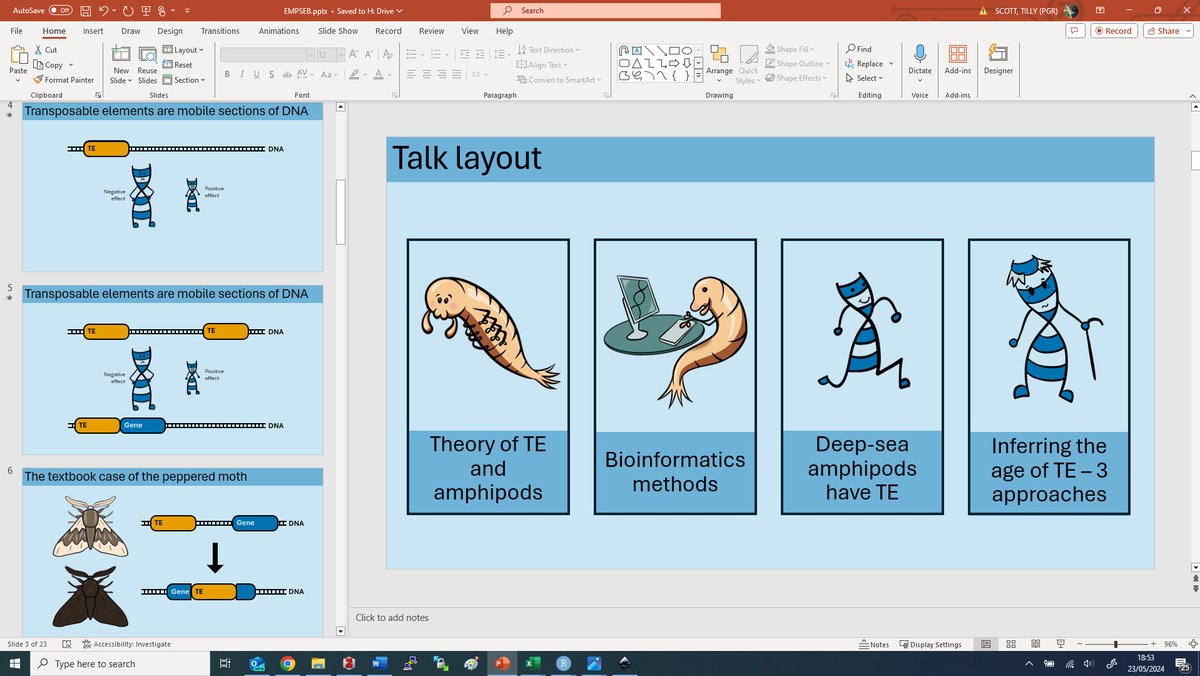Select slide 5 thumbnail
This screenshot has height=676, width=1200.
tap(173, 370)
